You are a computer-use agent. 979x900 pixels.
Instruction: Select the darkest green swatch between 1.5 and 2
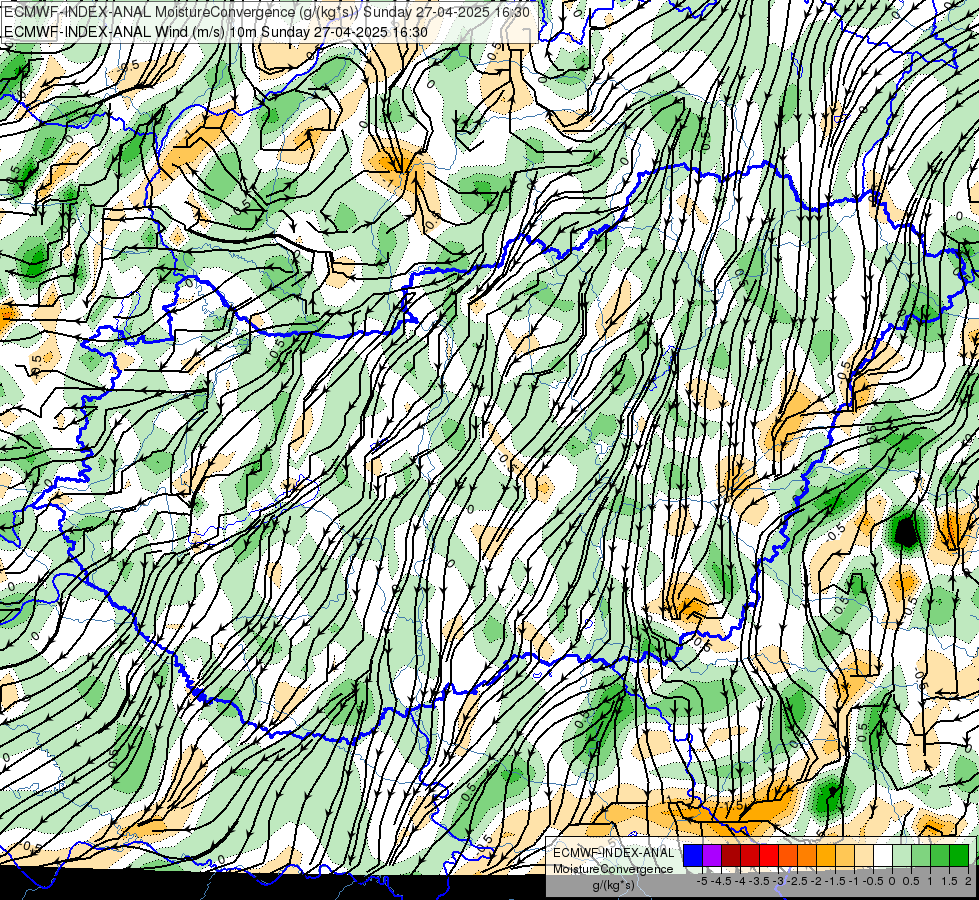coord(959,855)
